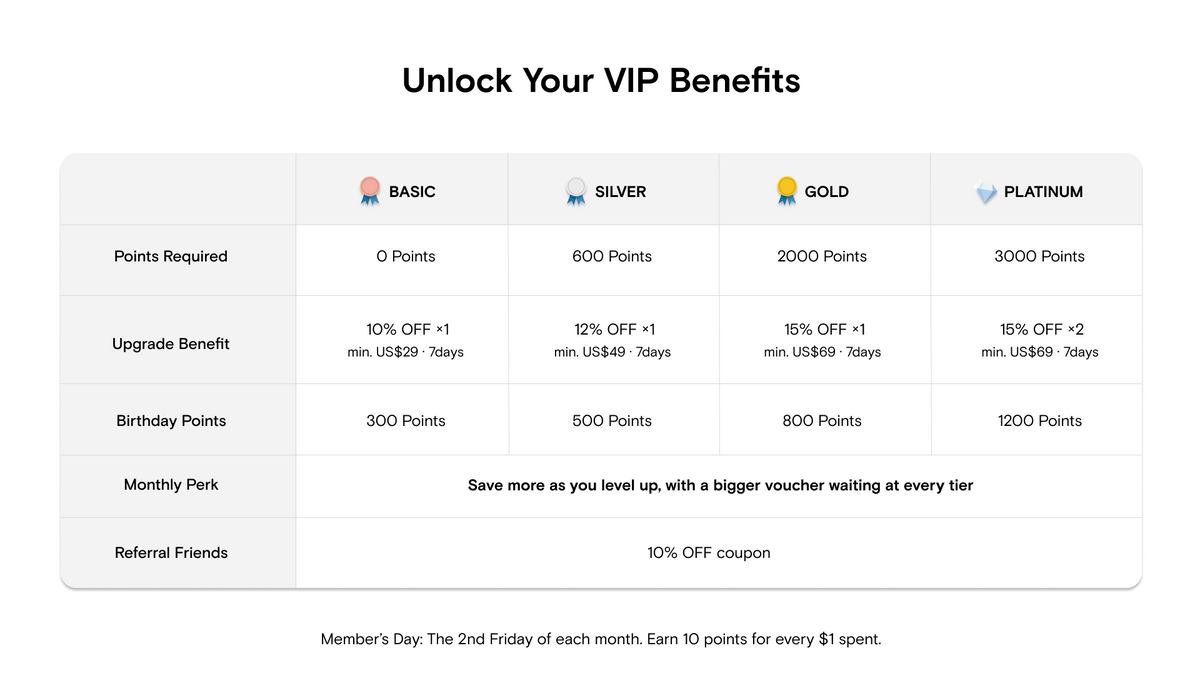
Task: Select the PLATINUM tier header label
Action: (1043, 192)
